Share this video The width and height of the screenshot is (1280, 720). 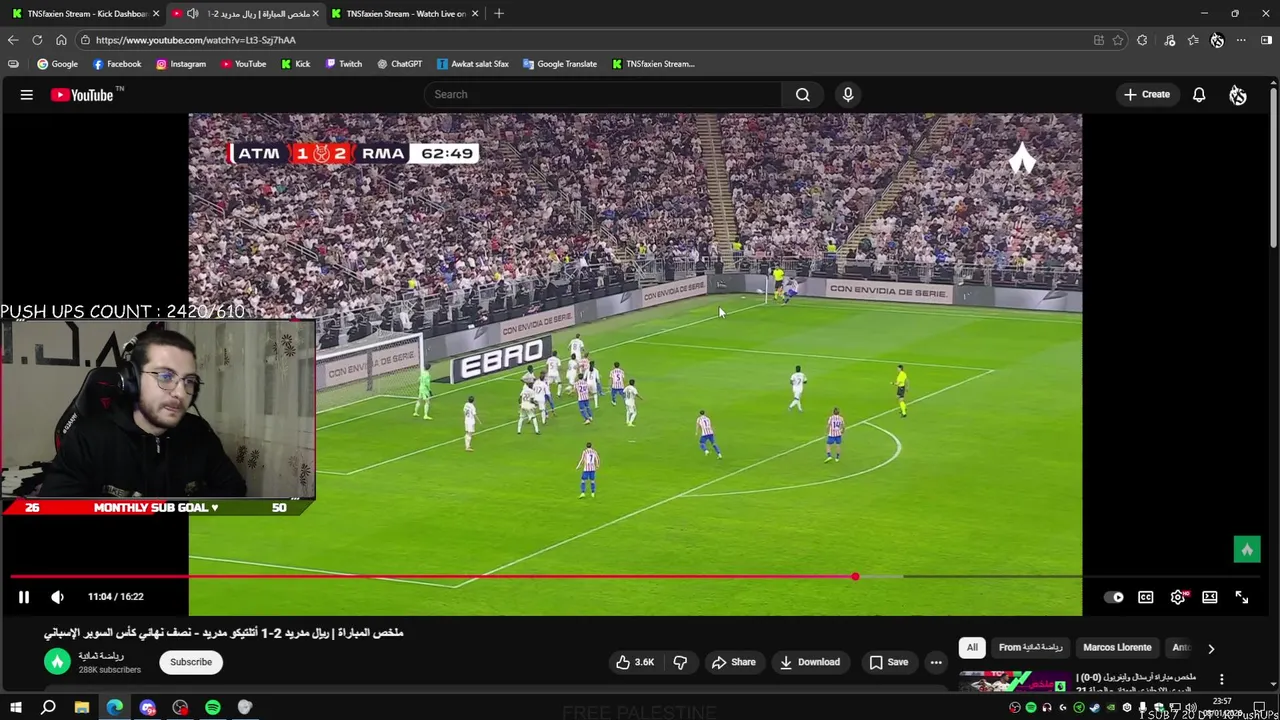(x=733, y=662)
